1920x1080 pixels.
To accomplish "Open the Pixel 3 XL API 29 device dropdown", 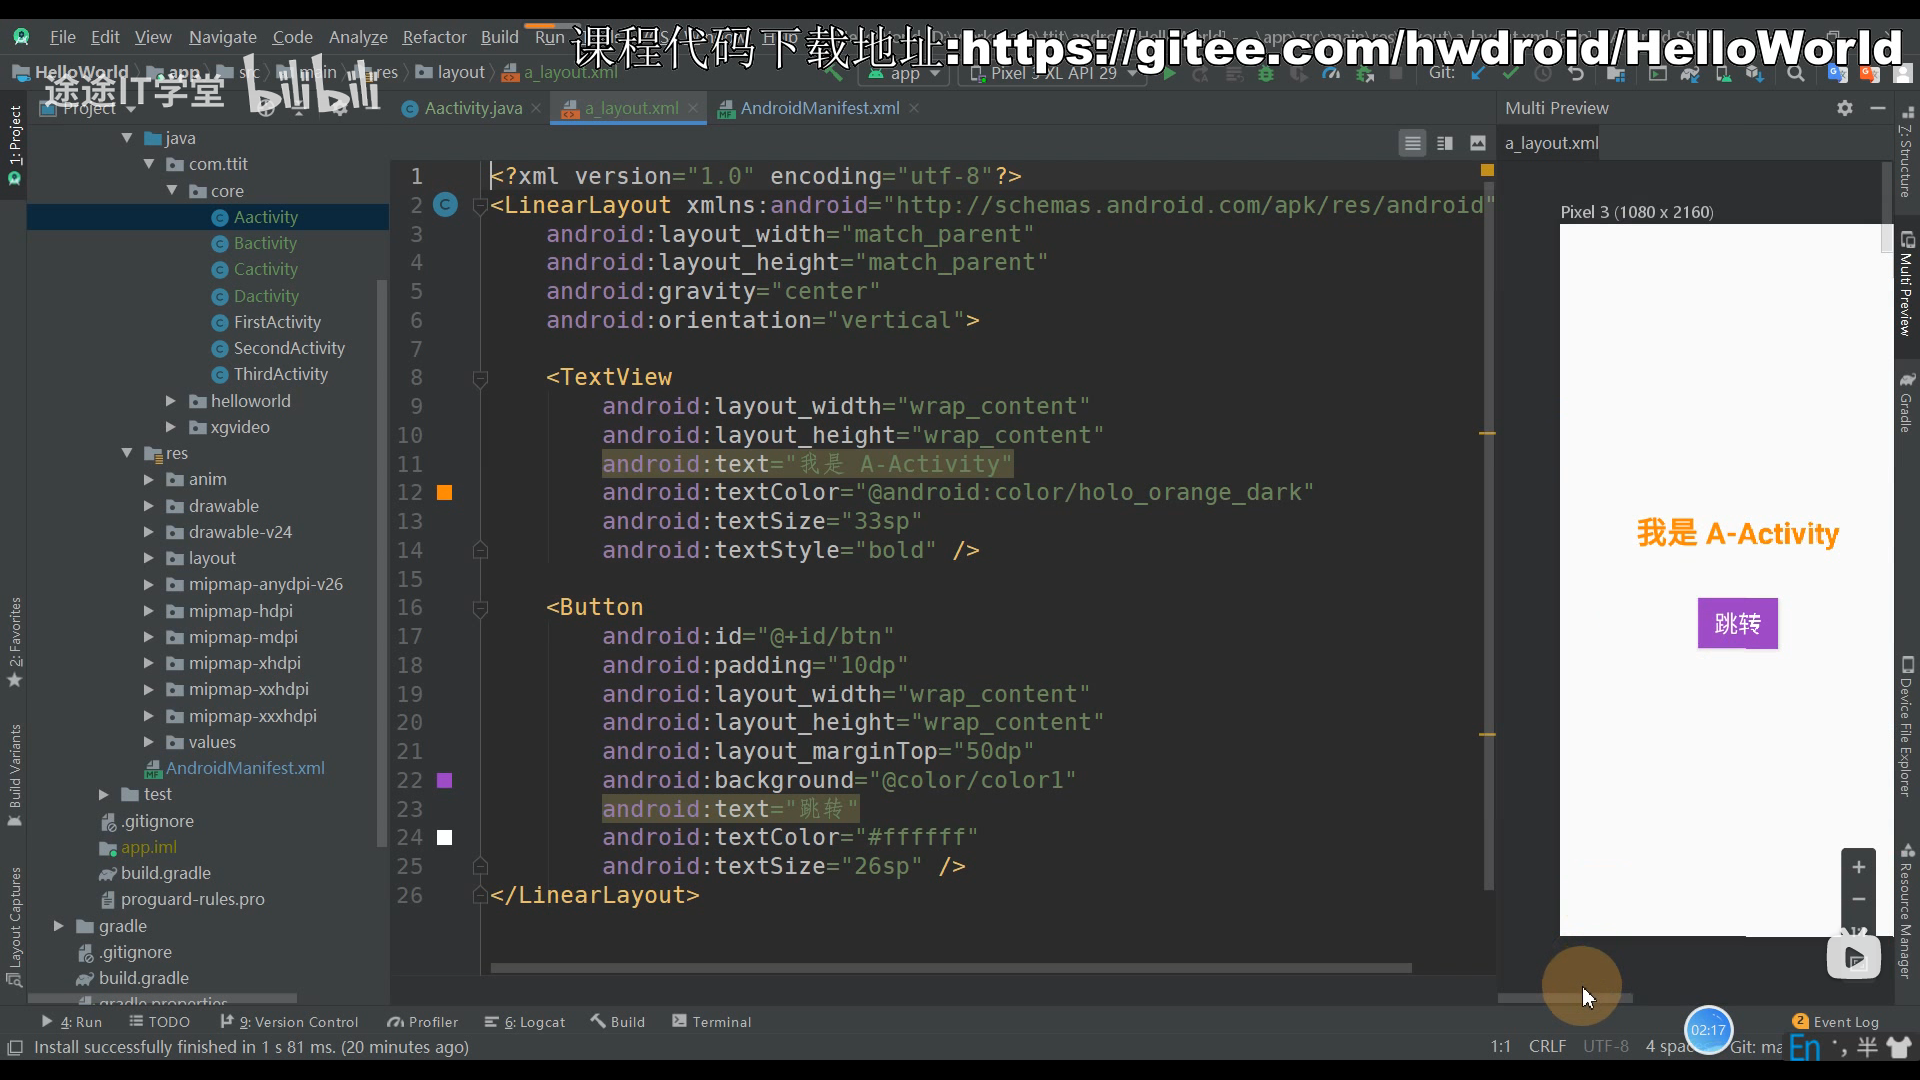I will click(1054, 74).
